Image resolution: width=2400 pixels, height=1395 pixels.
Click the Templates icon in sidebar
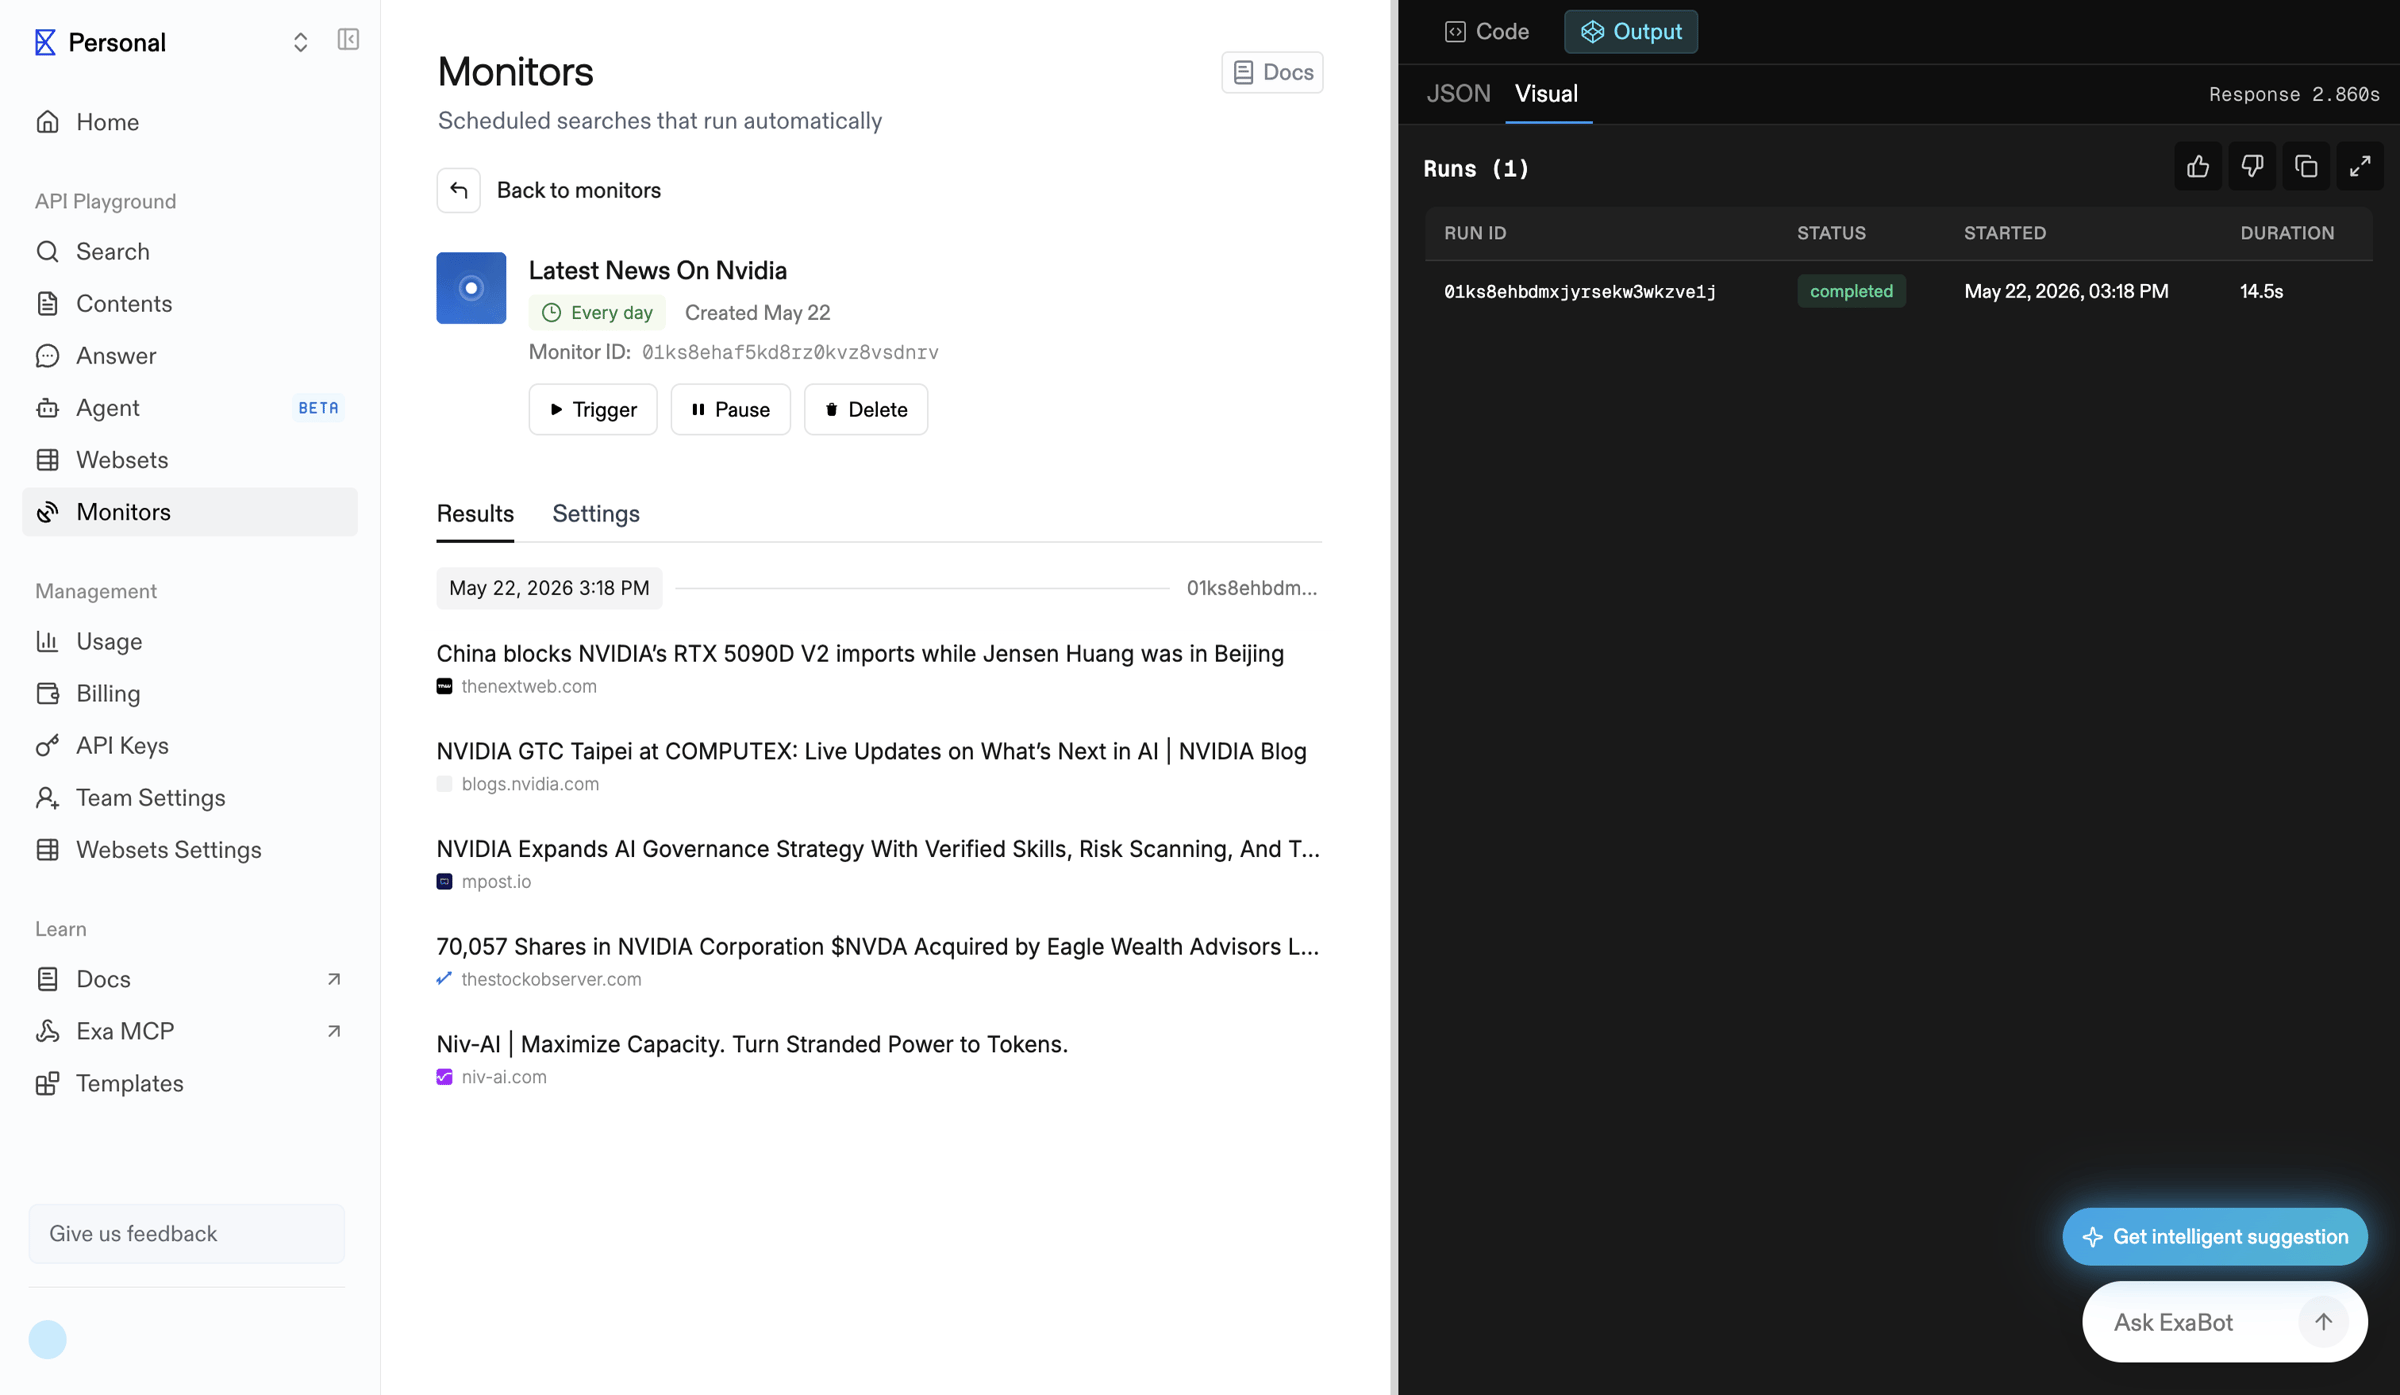[47, 1084]
